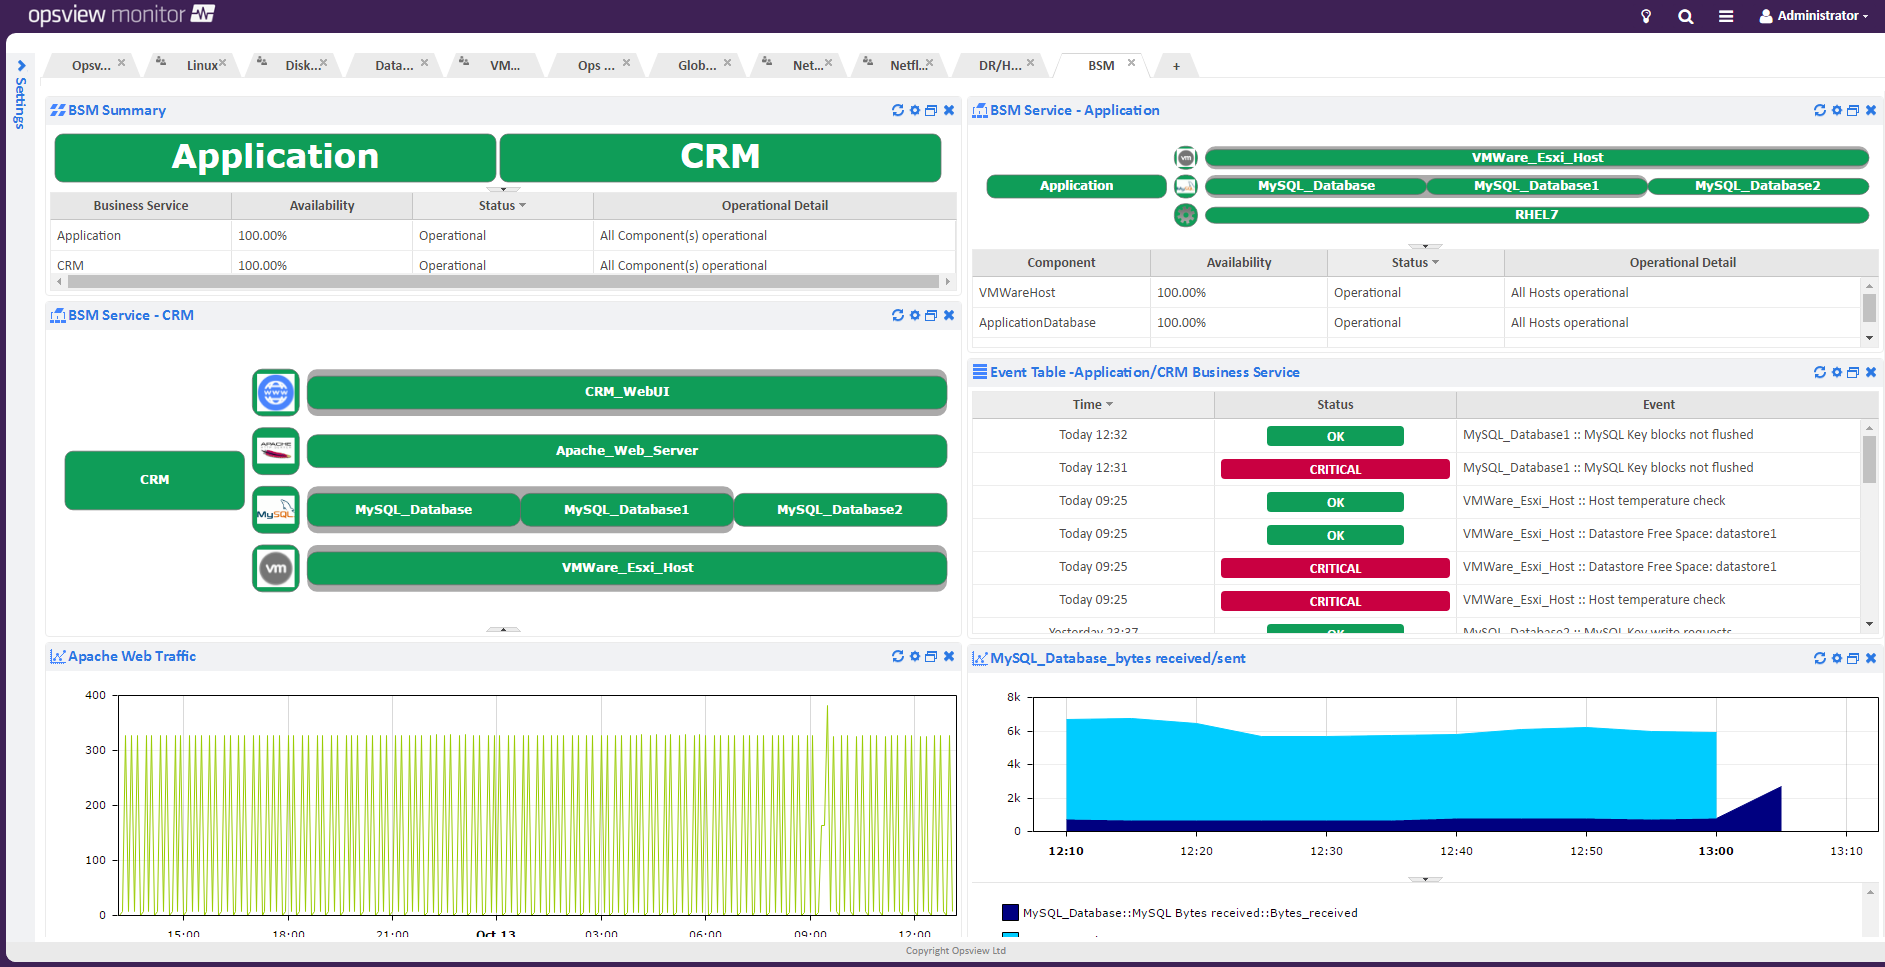1885x967 pixels.
Task: Open the hamburger menu in the top bar
Action: tap(1727, 15)
